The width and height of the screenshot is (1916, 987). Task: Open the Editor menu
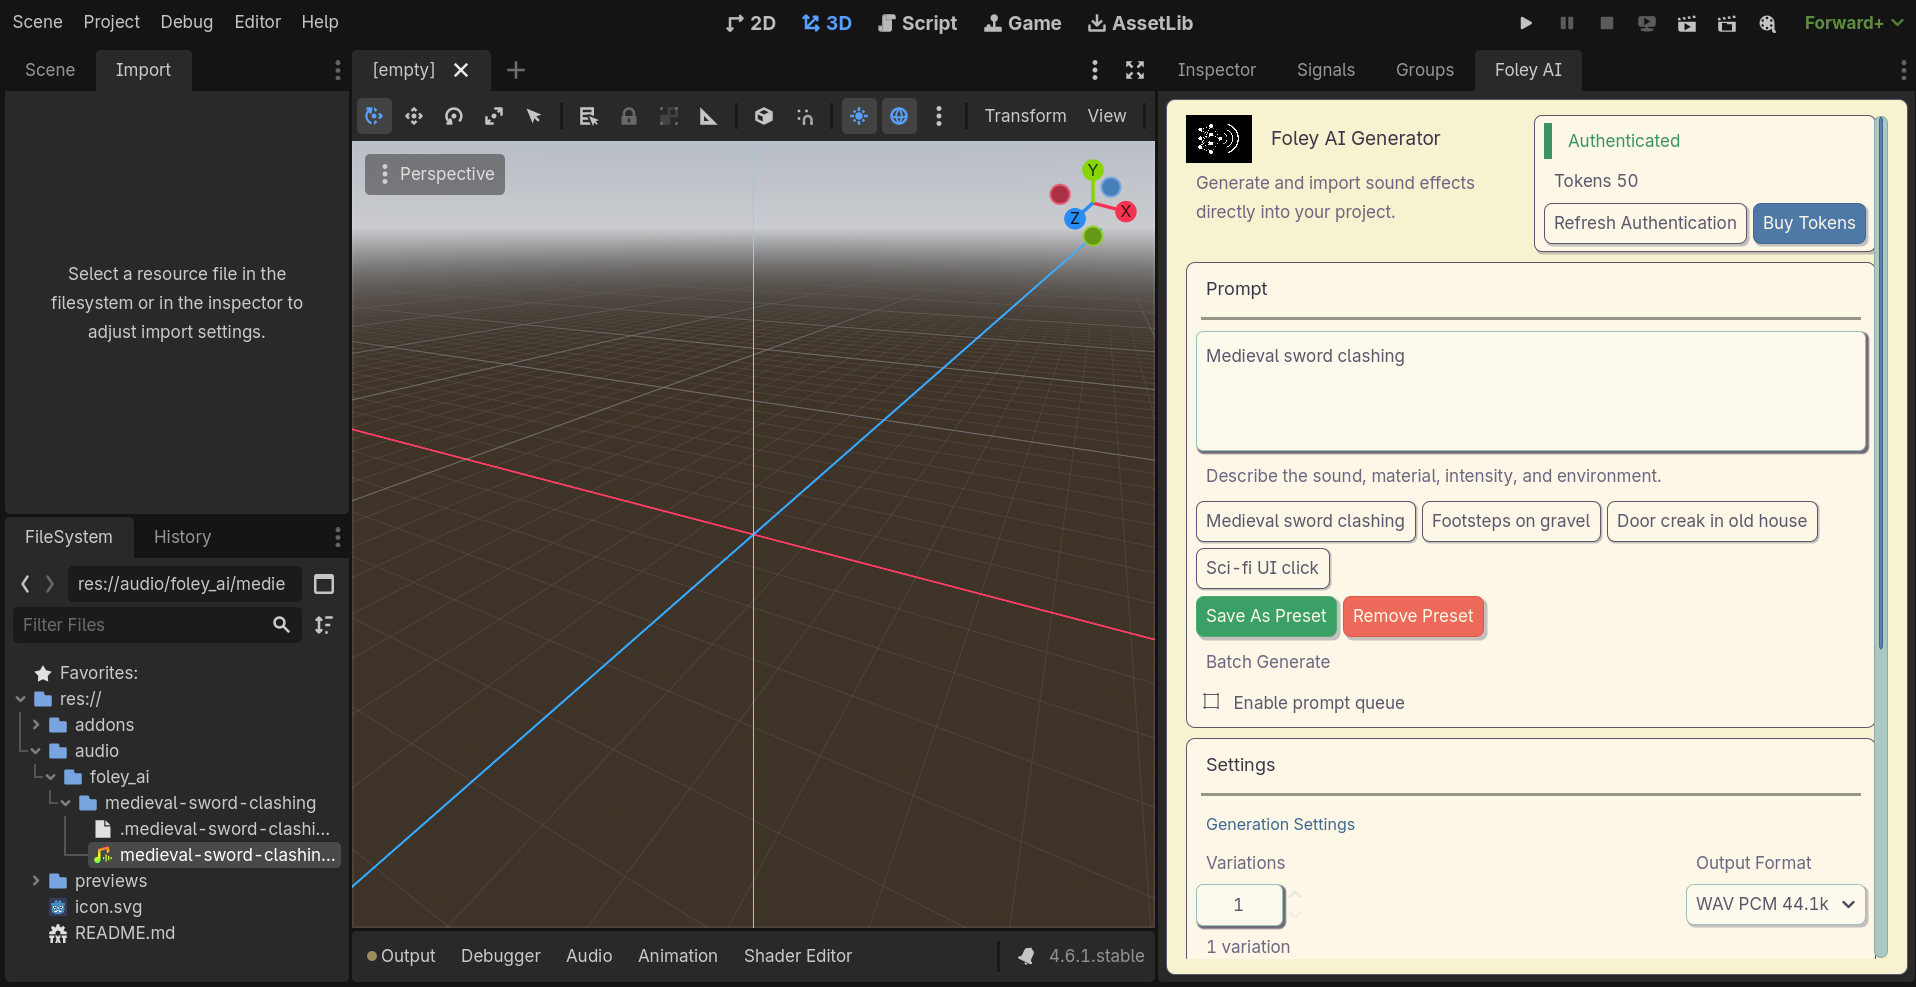point(256,21)
